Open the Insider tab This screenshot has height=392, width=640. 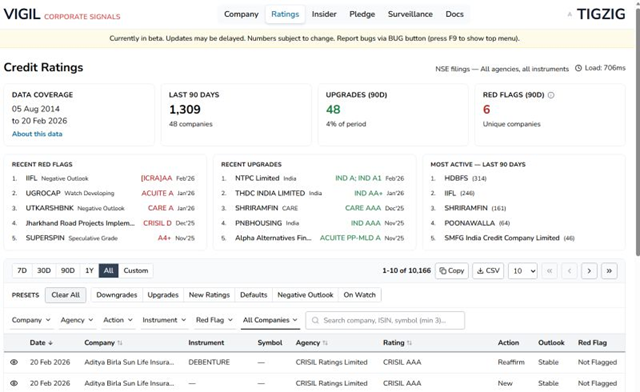[324, 14]
